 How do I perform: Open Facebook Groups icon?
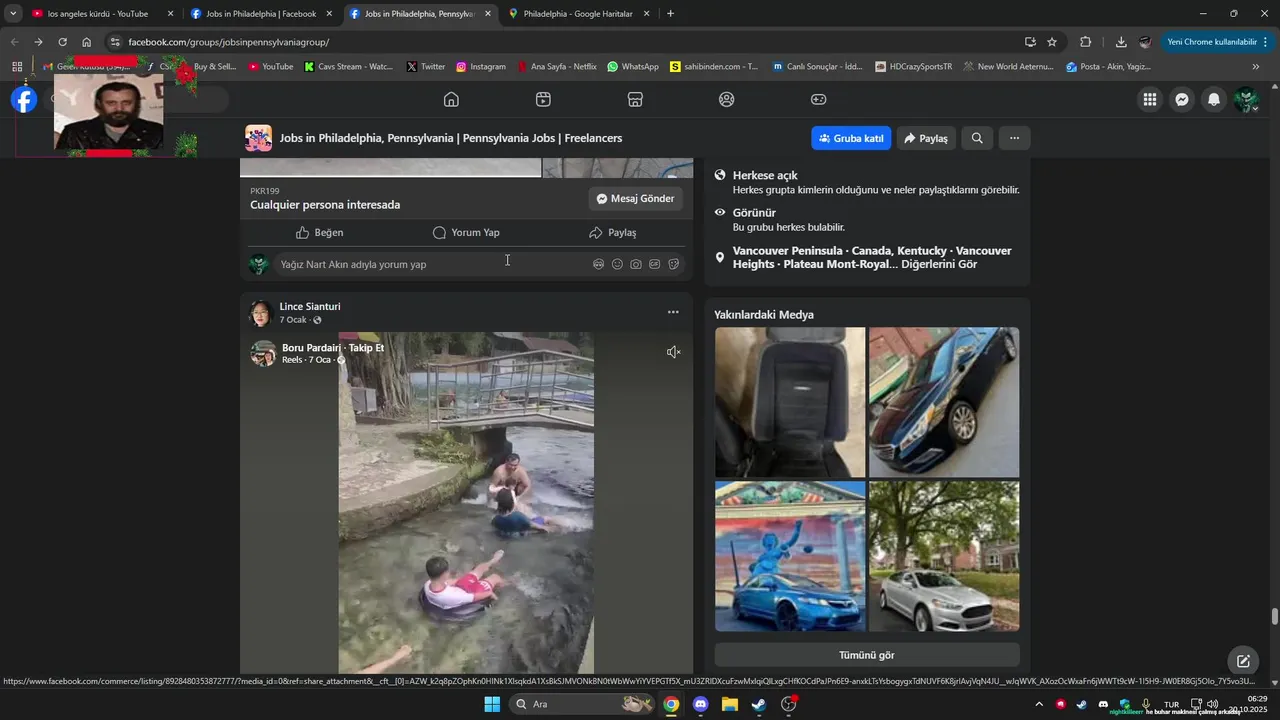pyautogui.click(x=727, y=99)
